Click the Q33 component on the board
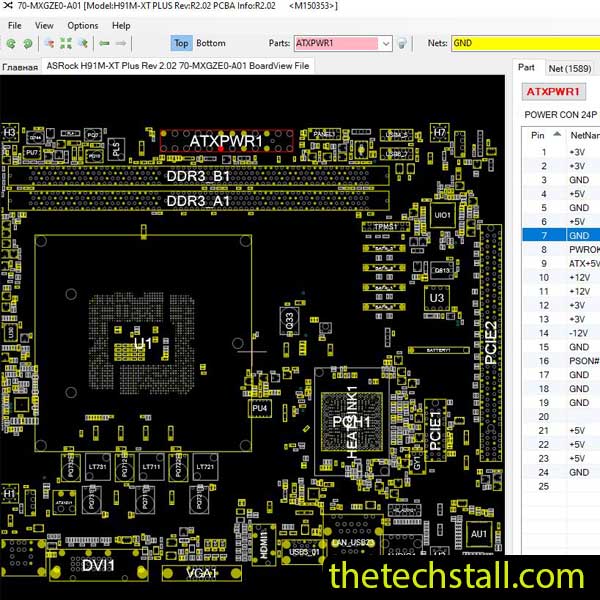 [x=289, y=321]
